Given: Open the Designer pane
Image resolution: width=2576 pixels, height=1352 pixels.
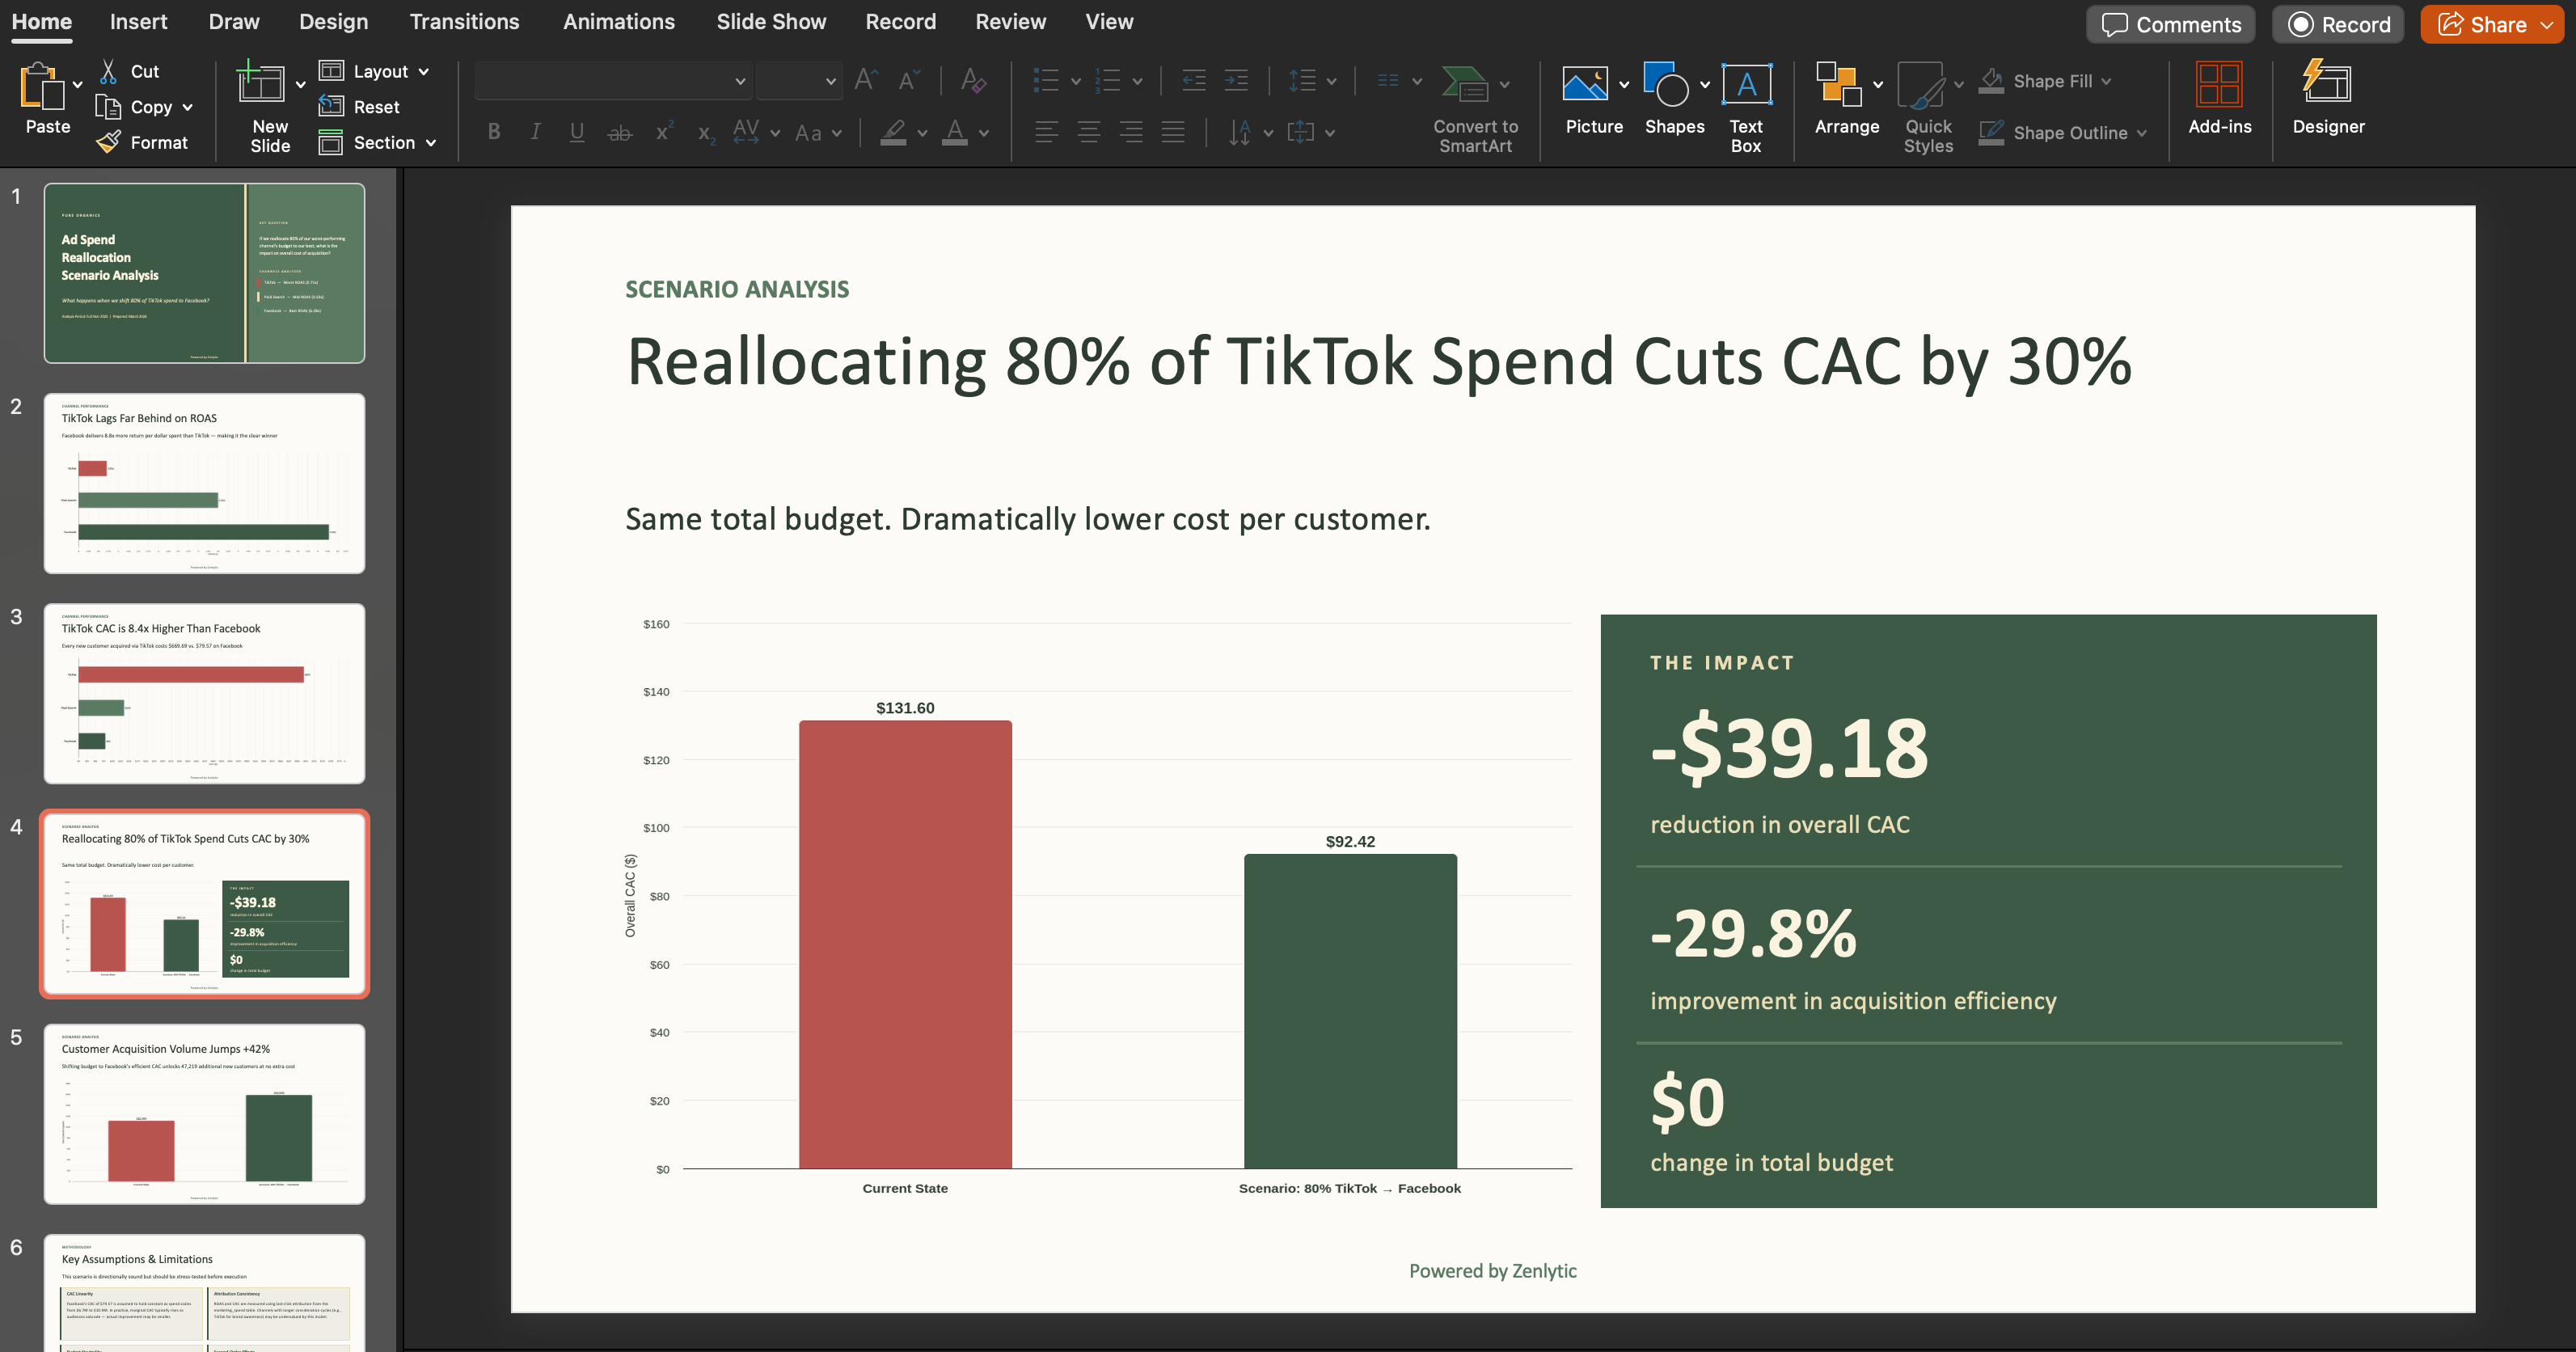Looking at the screenshot, I should point(2327,82).
